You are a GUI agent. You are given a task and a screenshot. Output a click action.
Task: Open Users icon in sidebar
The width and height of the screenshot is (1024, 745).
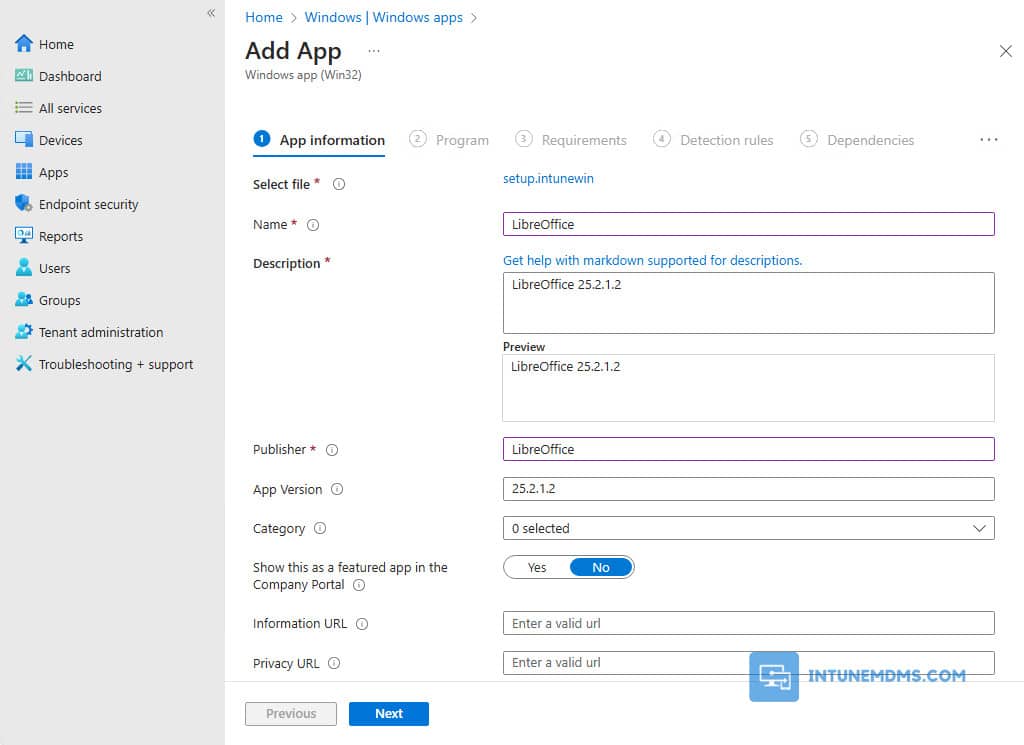(24, 268)
